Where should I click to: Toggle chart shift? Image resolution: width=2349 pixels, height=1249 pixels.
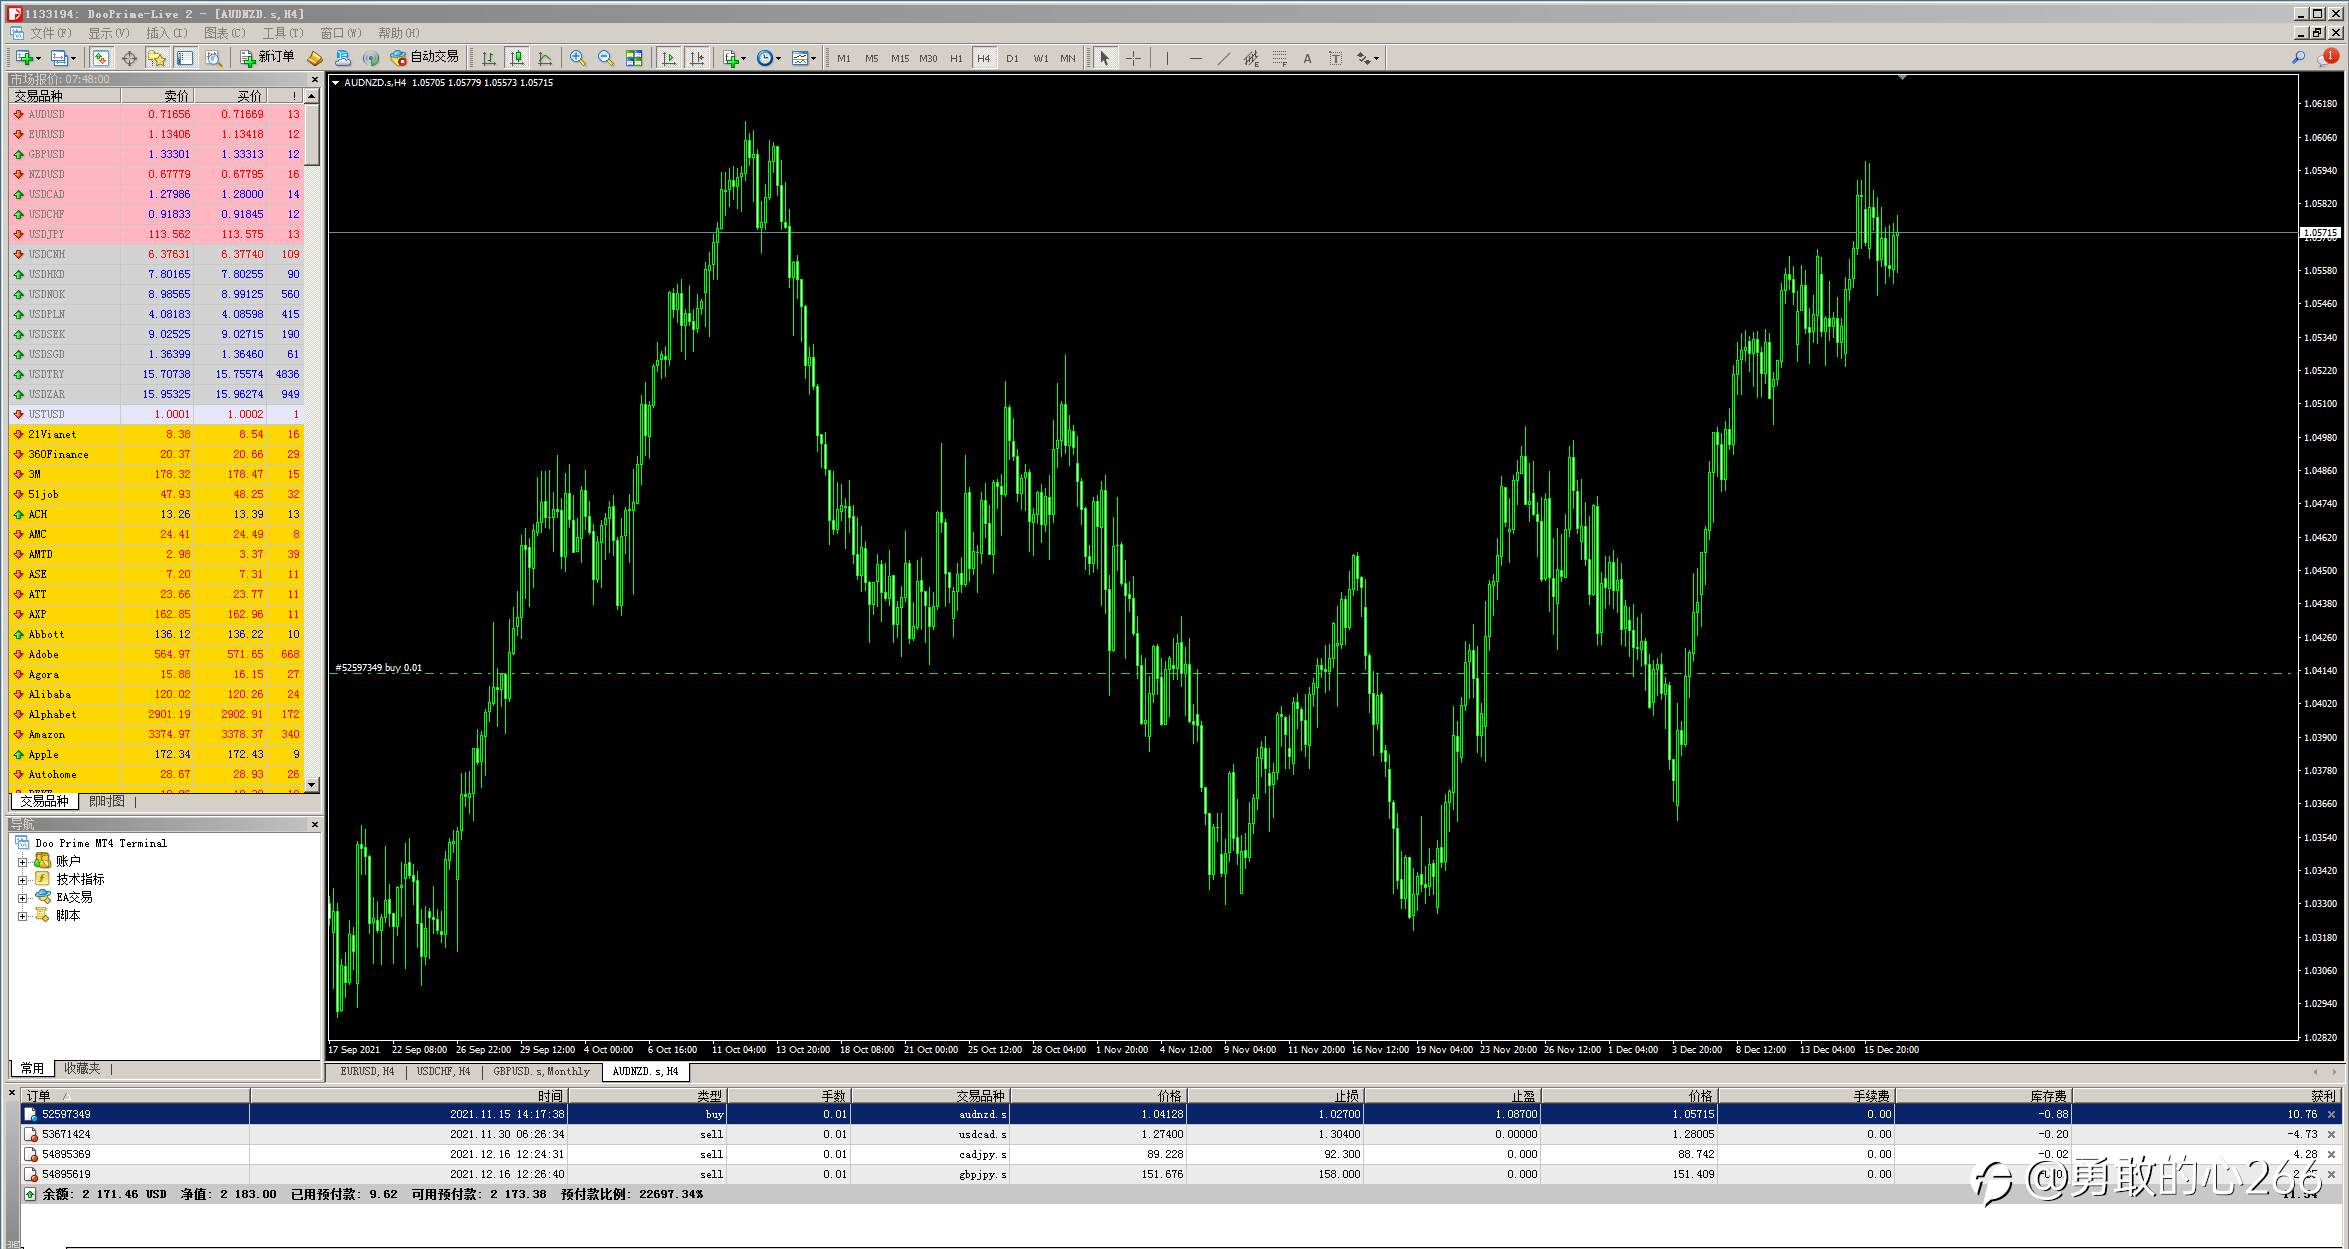(x=697, y=58)
